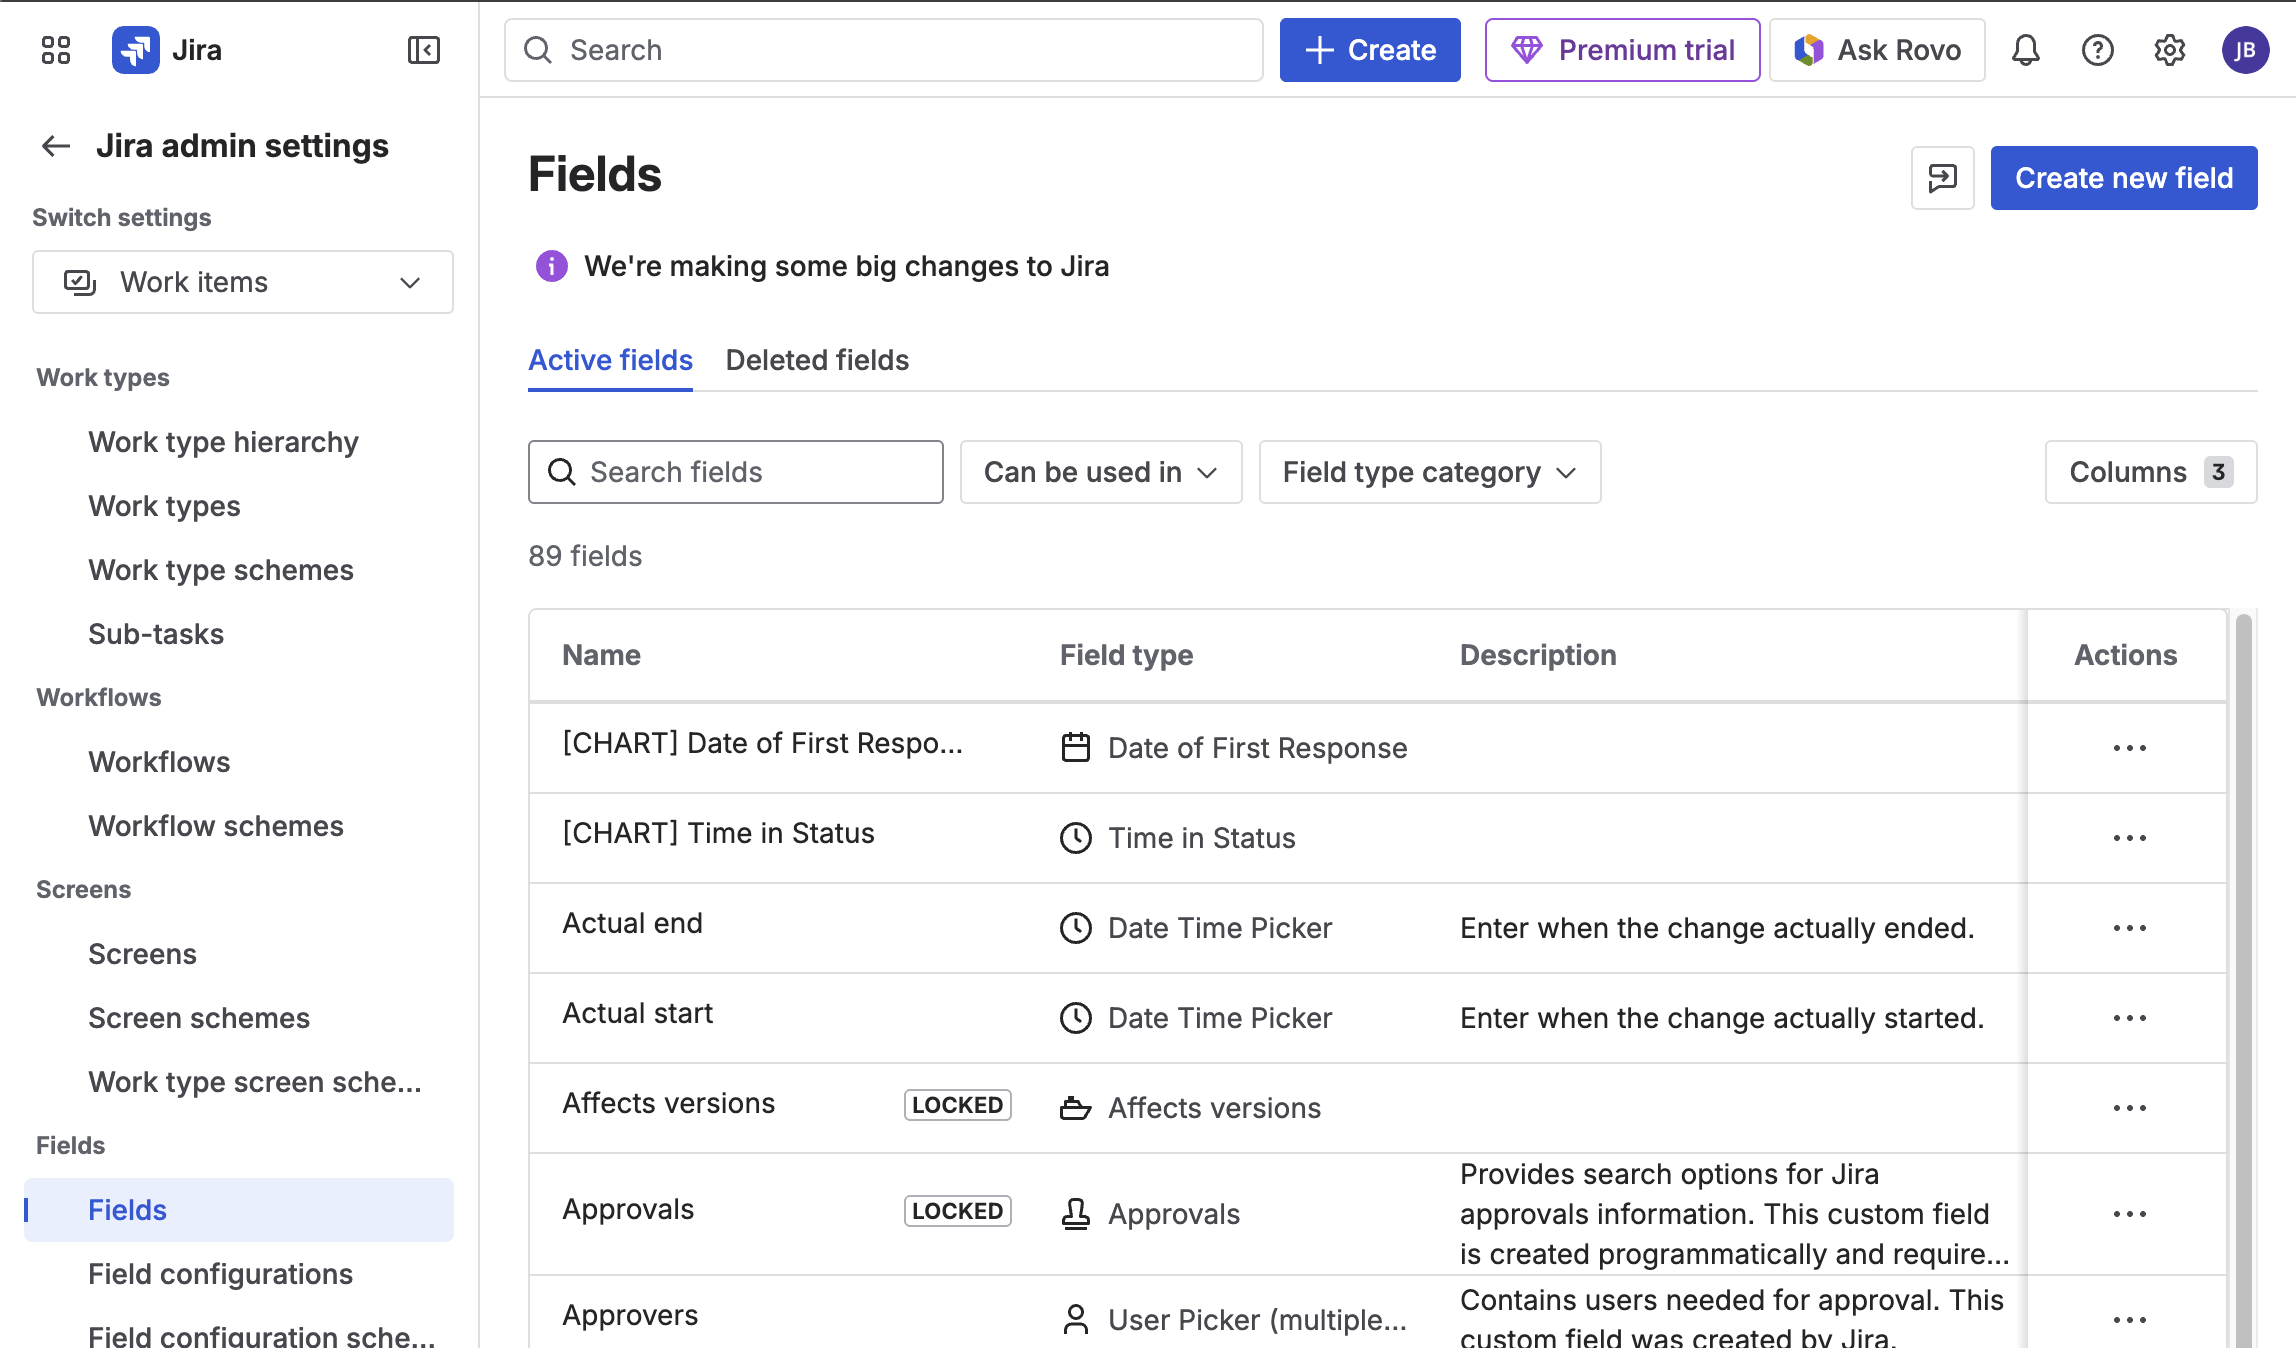This screenshot has width=2296, height=1348.
Task: Select the Active fields tab
Action: pos(609,360)
